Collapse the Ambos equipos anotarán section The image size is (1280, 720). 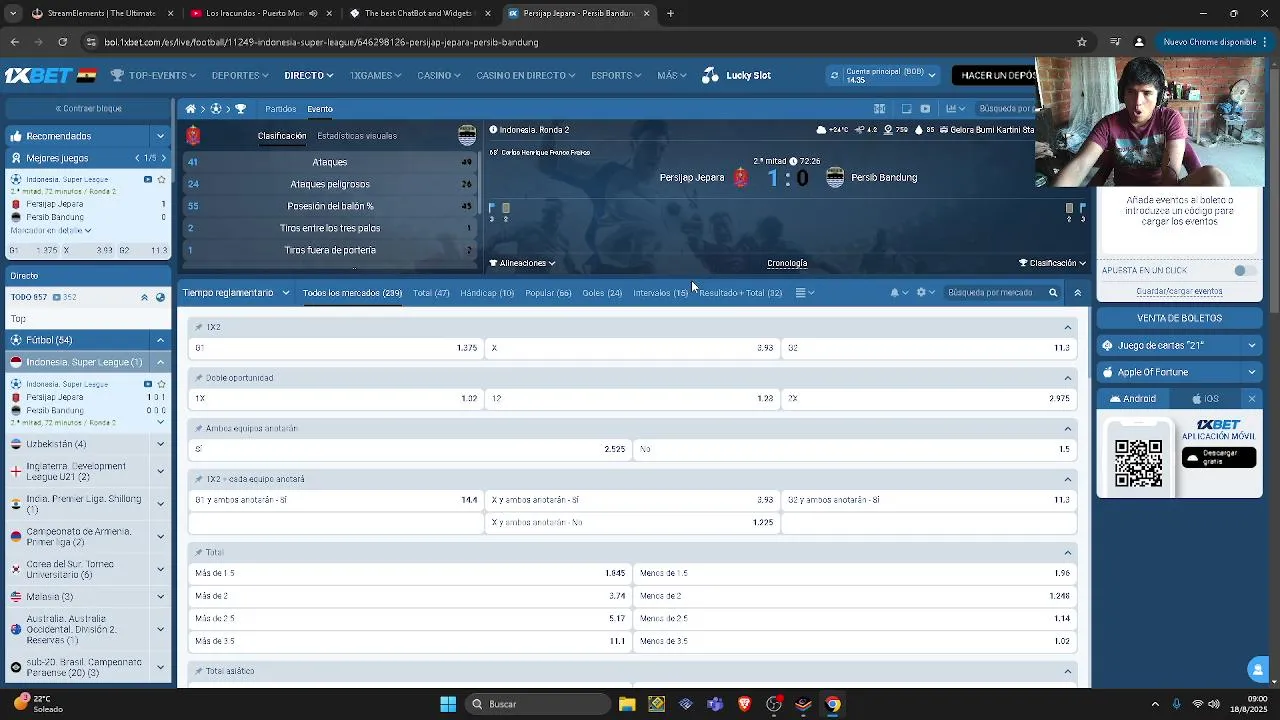coord(1068,428)
